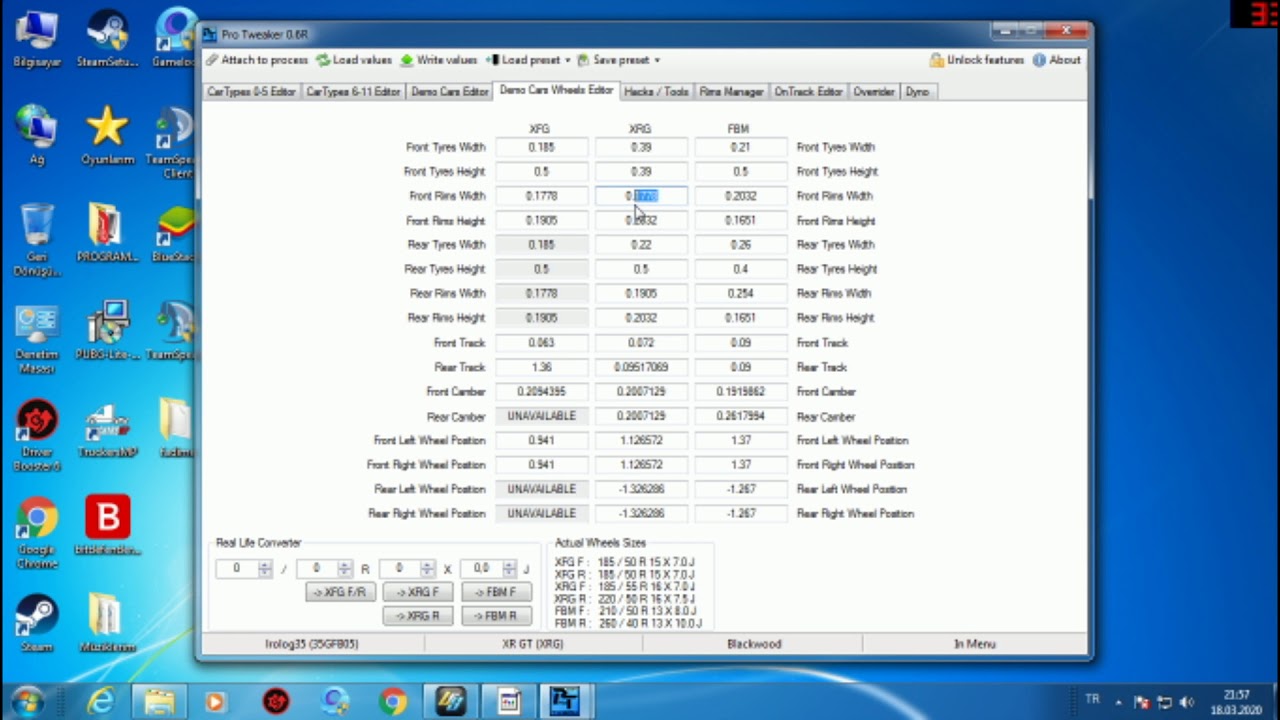
Task: Click the Unlock features lock icon
Action: [937, 60]
